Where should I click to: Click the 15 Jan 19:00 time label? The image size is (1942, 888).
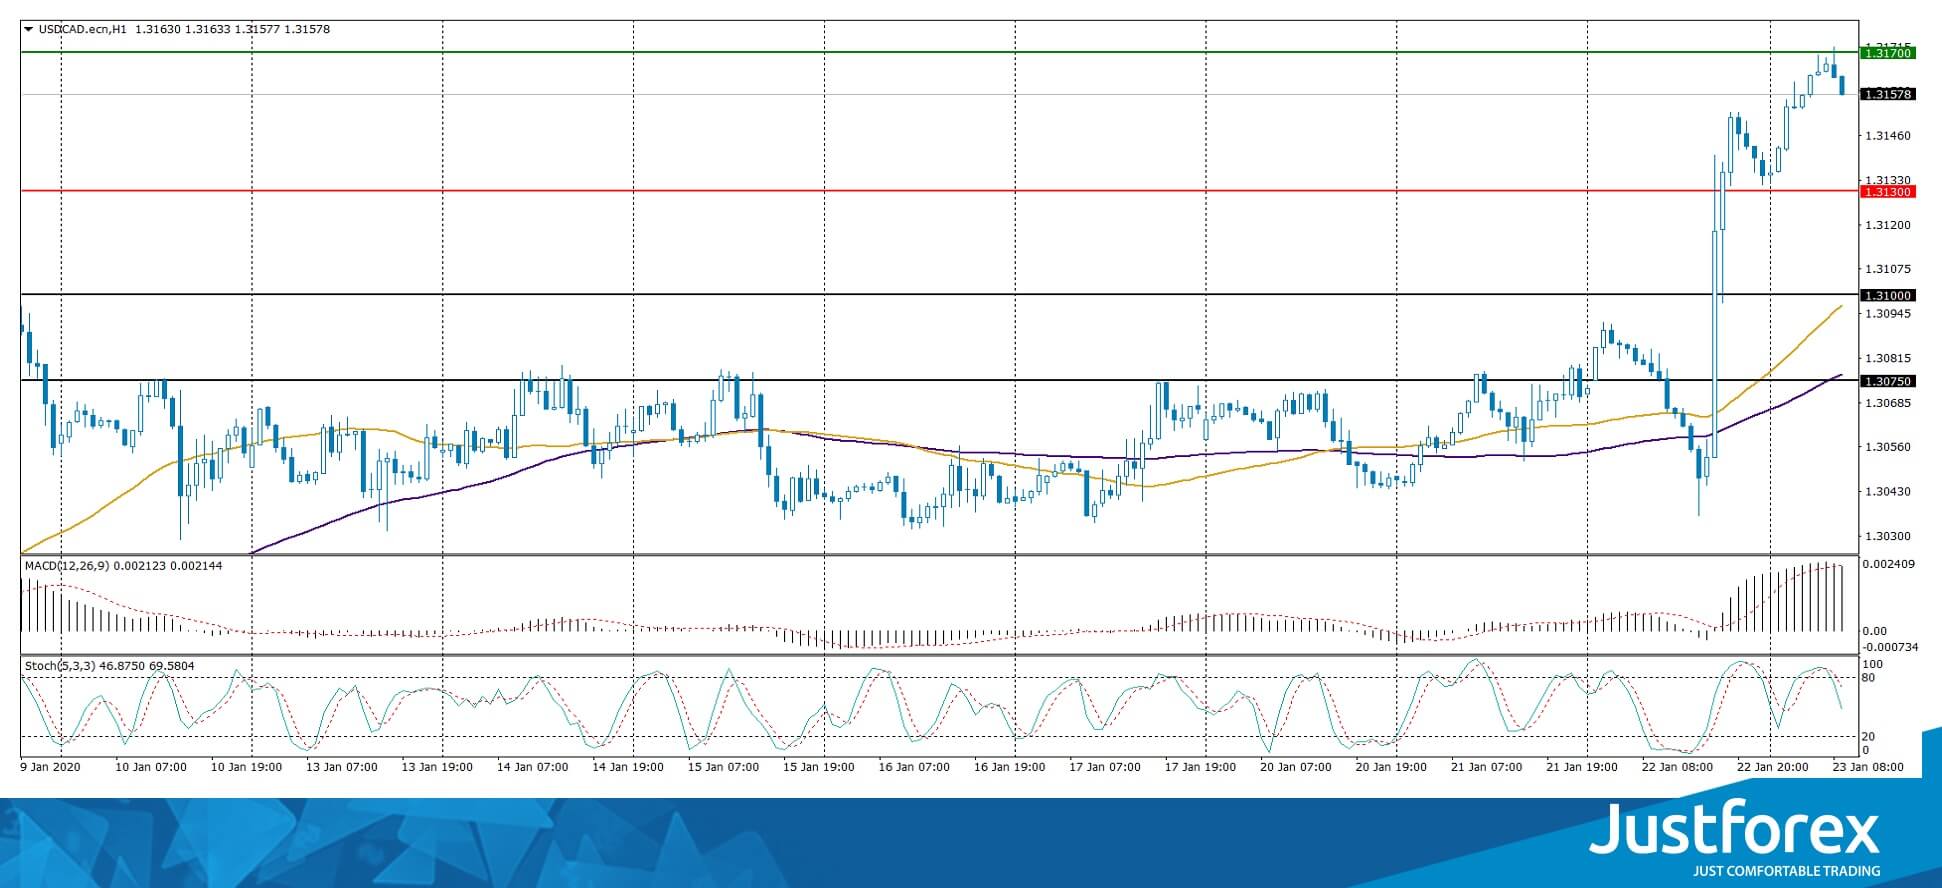pyautogui.click(x=817, y=767)
